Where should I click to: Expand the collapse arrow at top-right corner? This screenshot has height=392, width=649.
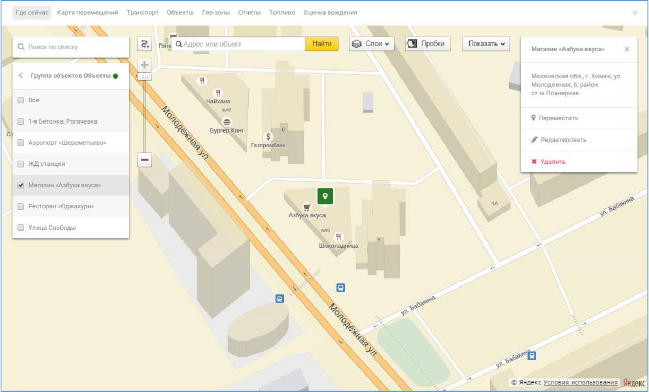(x=635, y=13)
